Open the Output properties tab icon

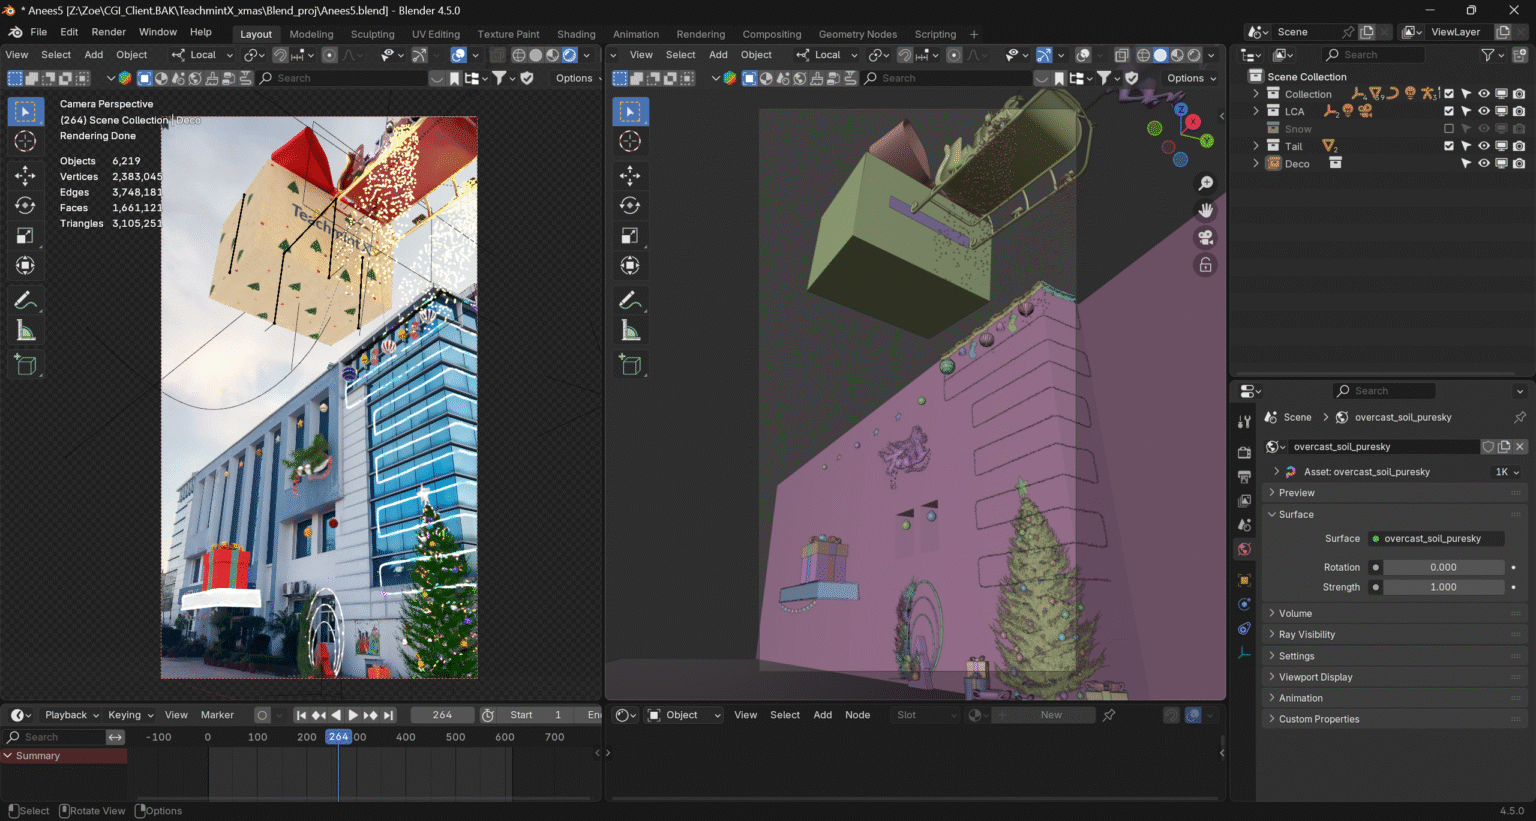(x=1244, y=477)
